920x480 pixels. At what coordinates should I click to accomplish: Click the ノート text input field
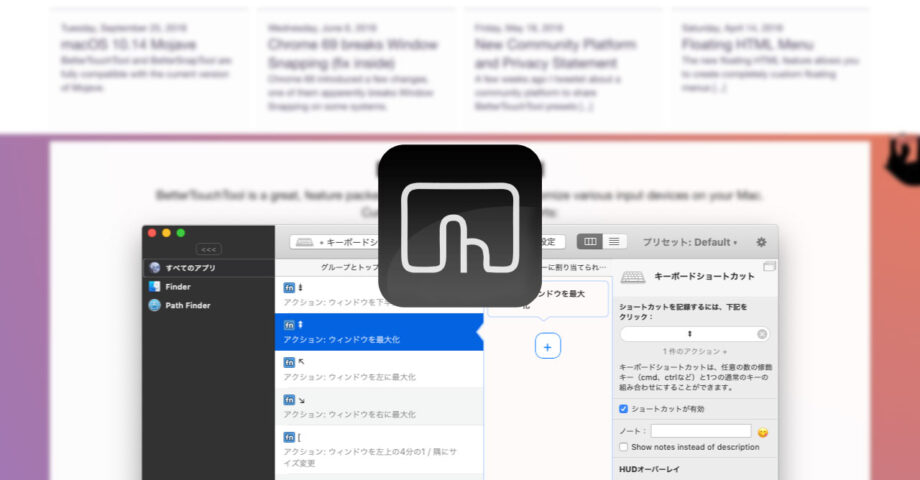[700, 431]
